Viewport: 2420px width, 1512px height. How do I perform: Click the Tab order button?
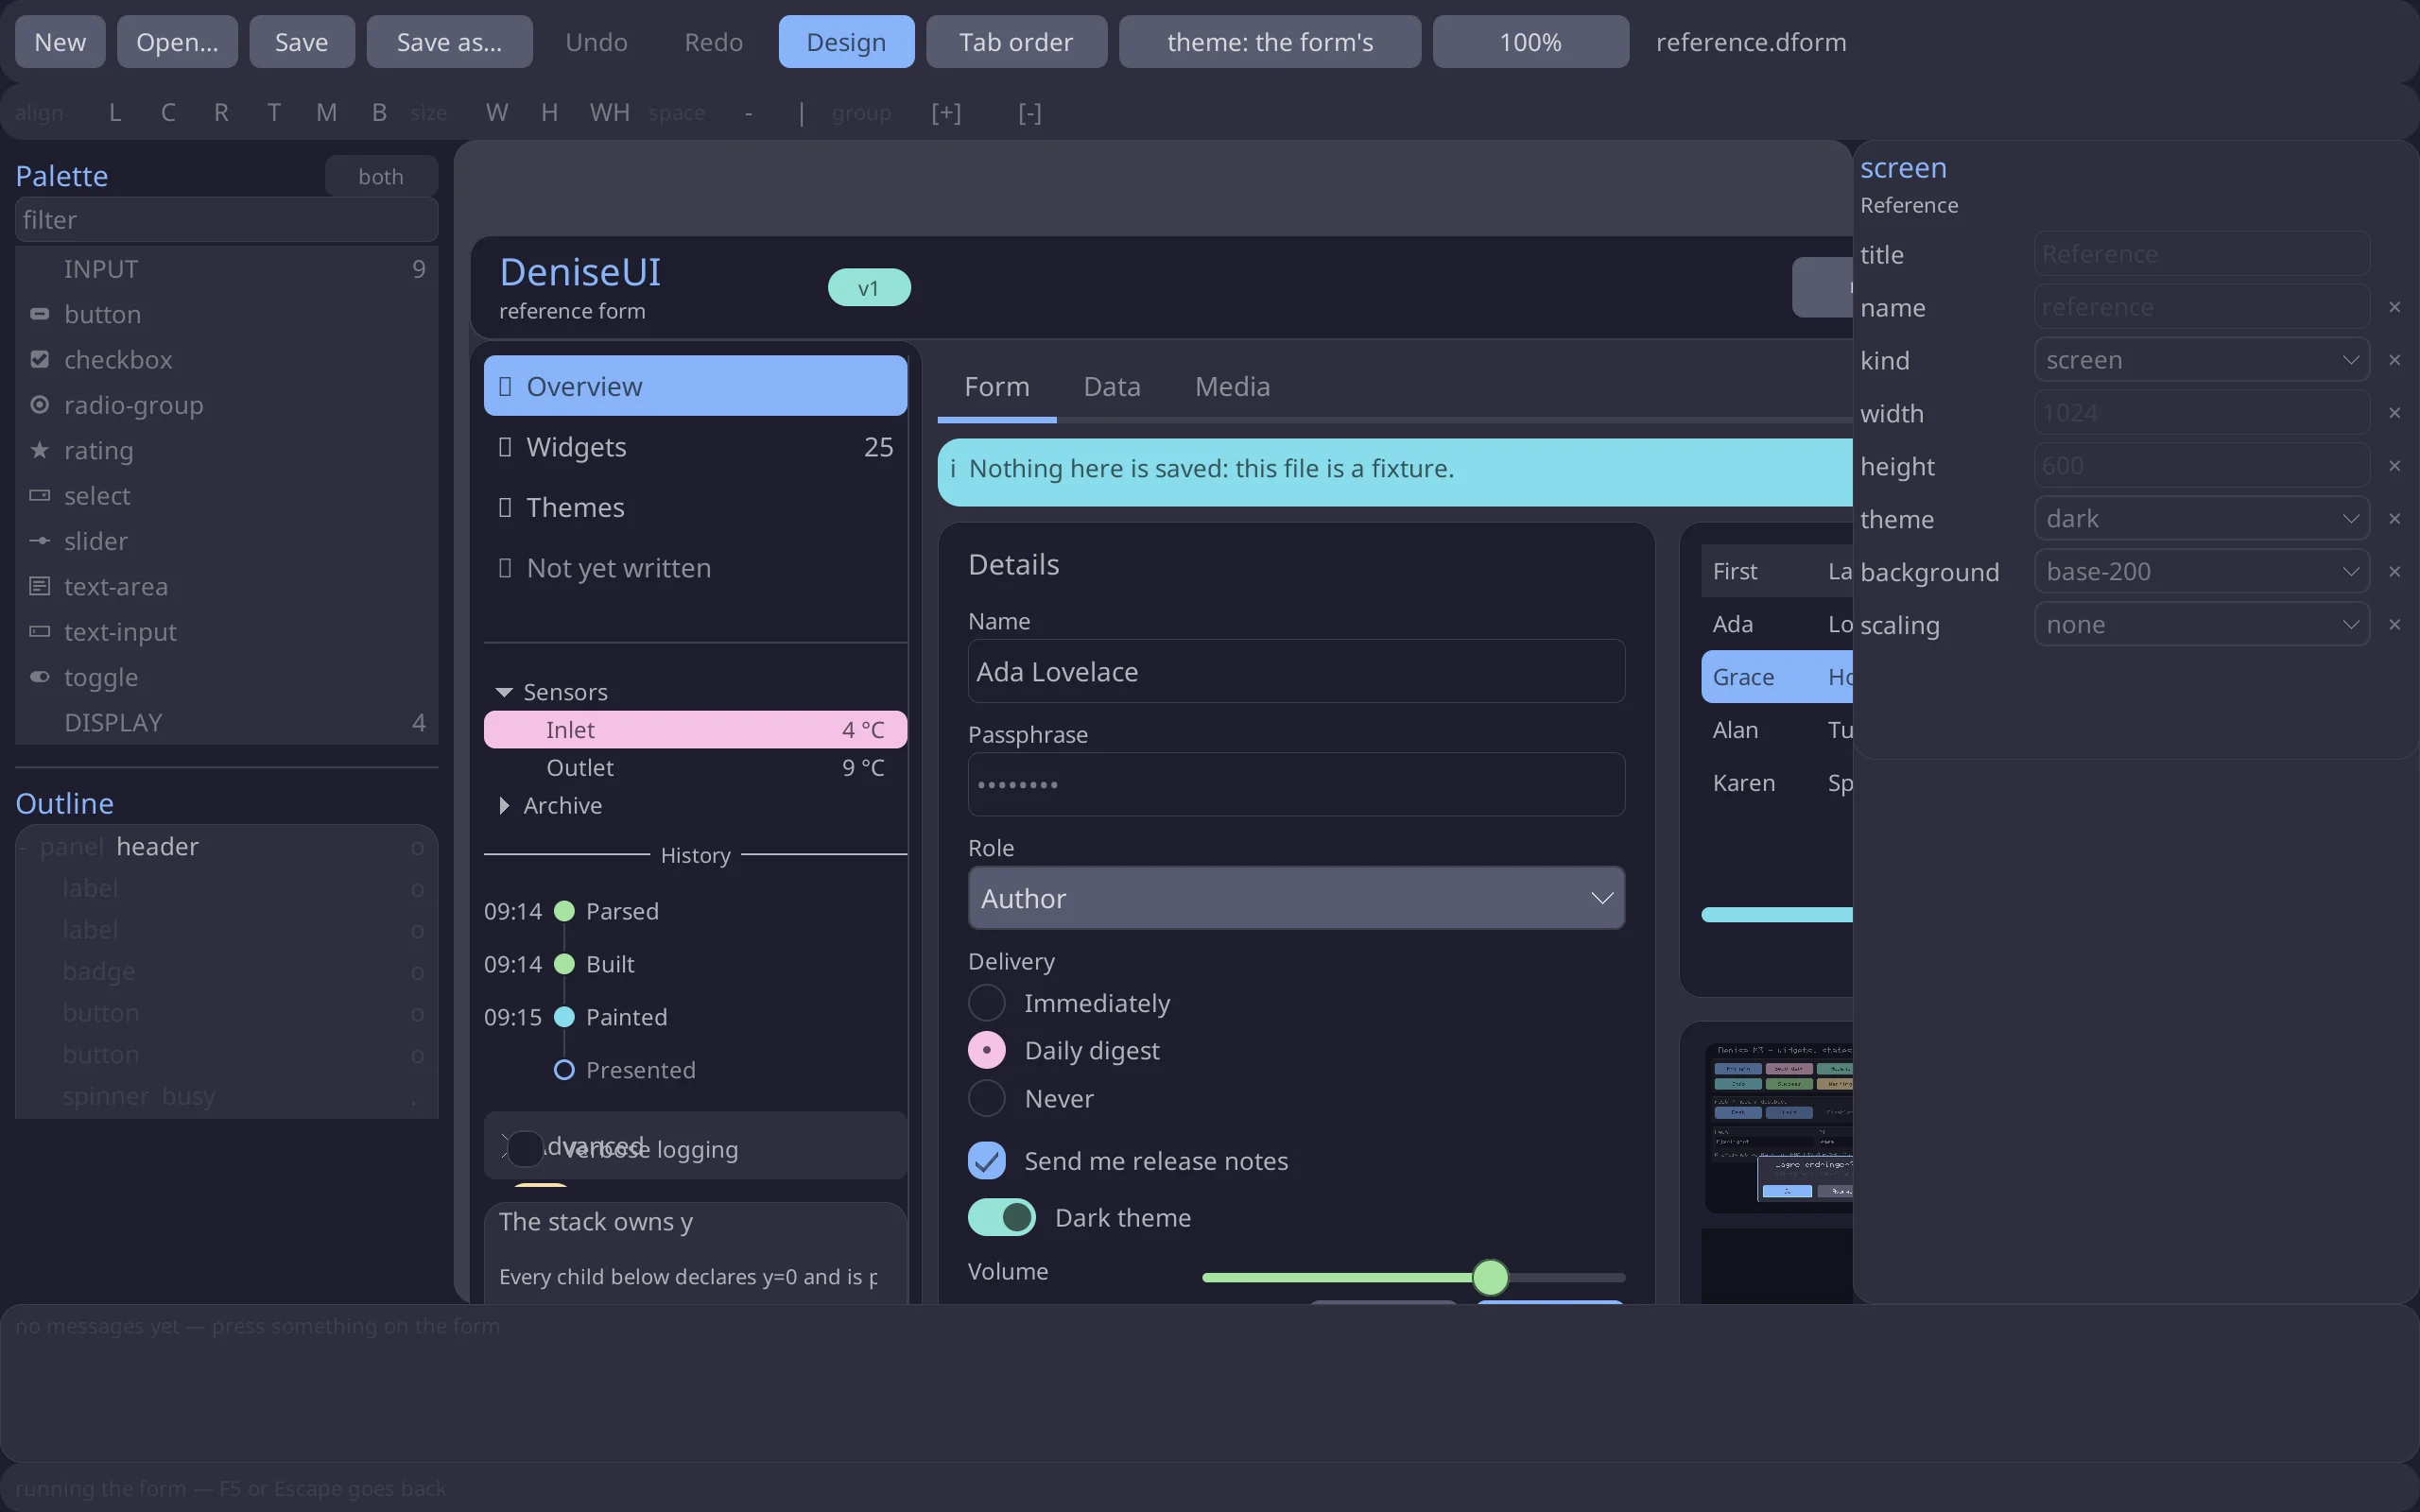tap(1016, 42)
